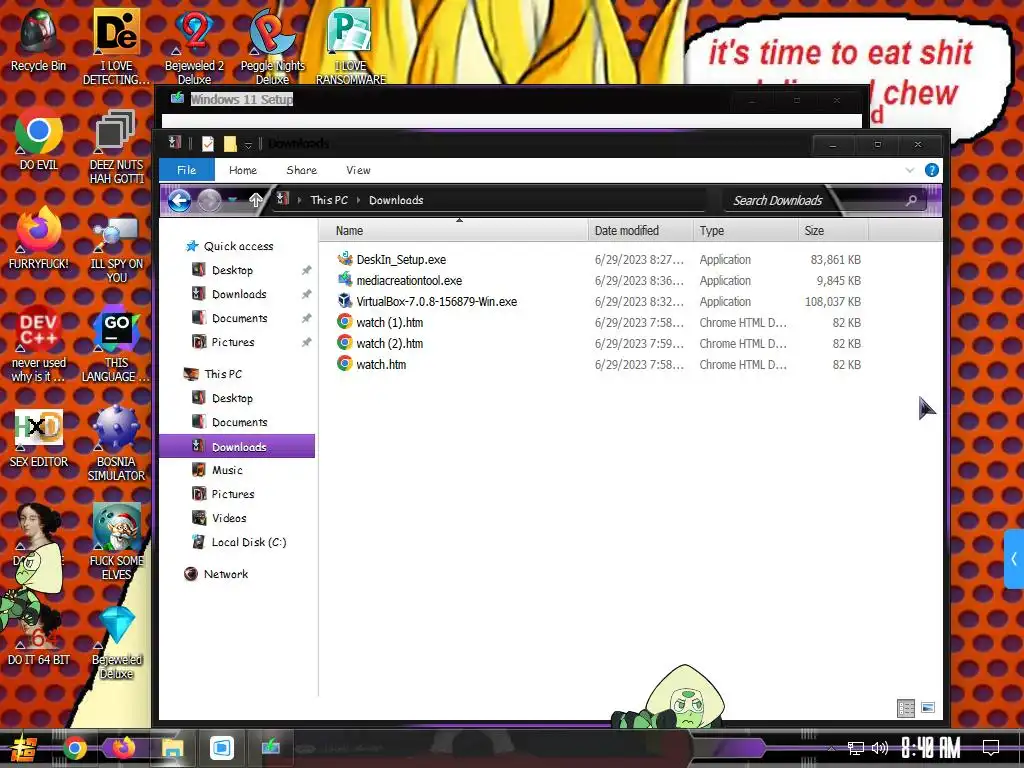Viewport: 1024px width, 768px height.
Task: Select the DeskIn_Setup.exe file
Action: [401, 260]
